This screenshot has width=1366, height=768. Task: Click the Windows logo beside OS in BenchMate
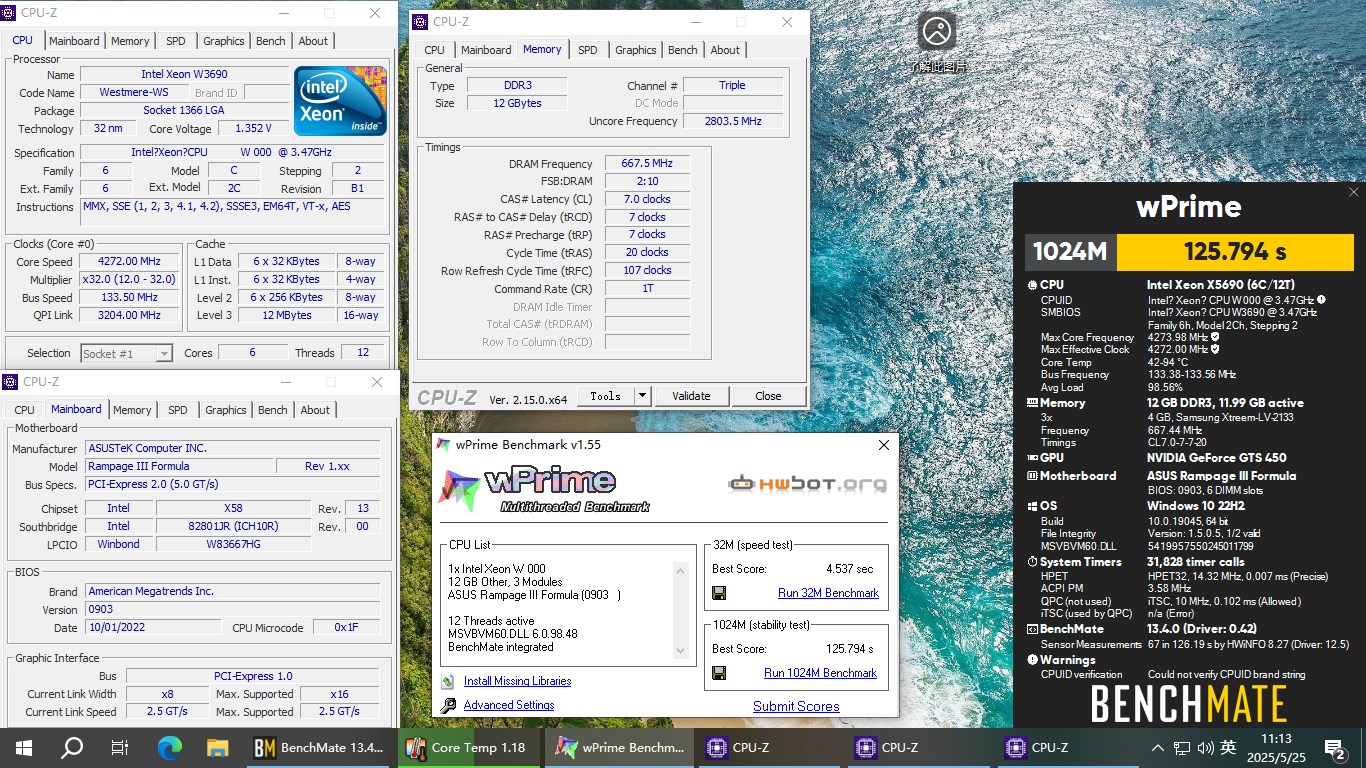click(x=1033, y=506)
